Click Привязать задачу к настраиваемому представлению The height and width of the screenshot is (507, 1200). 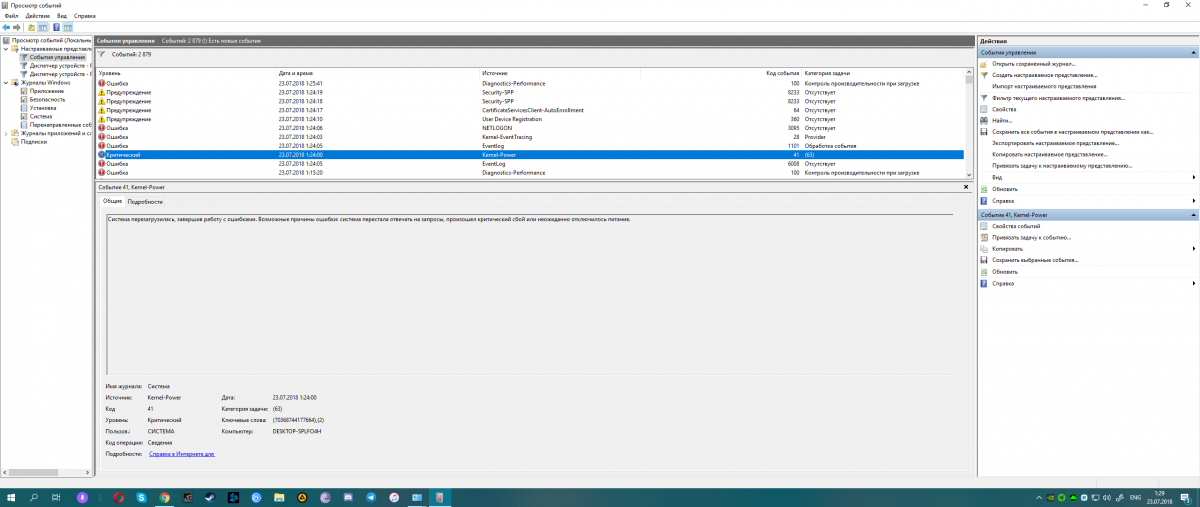1061,166
